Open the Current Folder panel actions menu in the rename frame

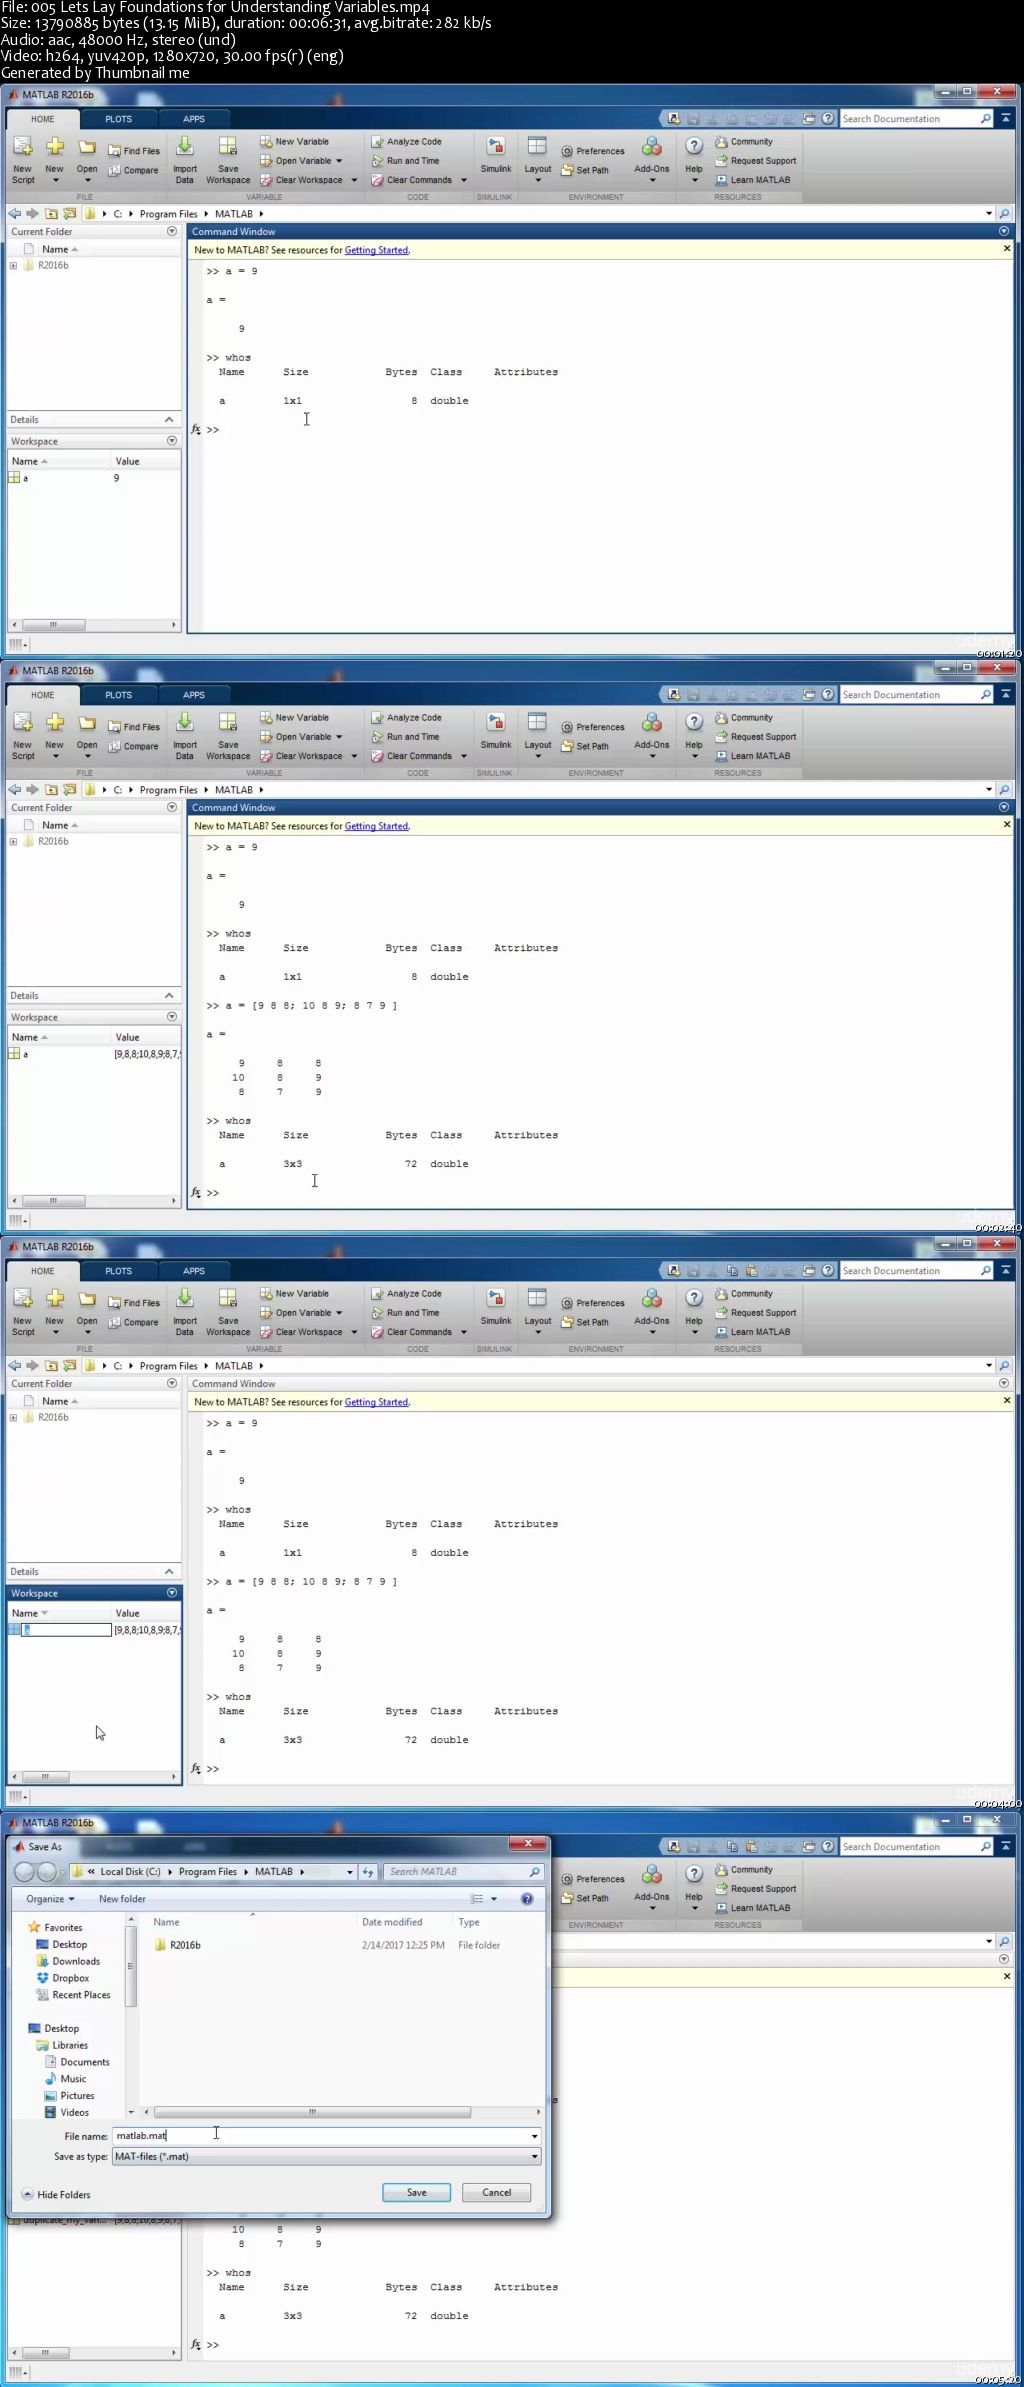point(172,1382)
